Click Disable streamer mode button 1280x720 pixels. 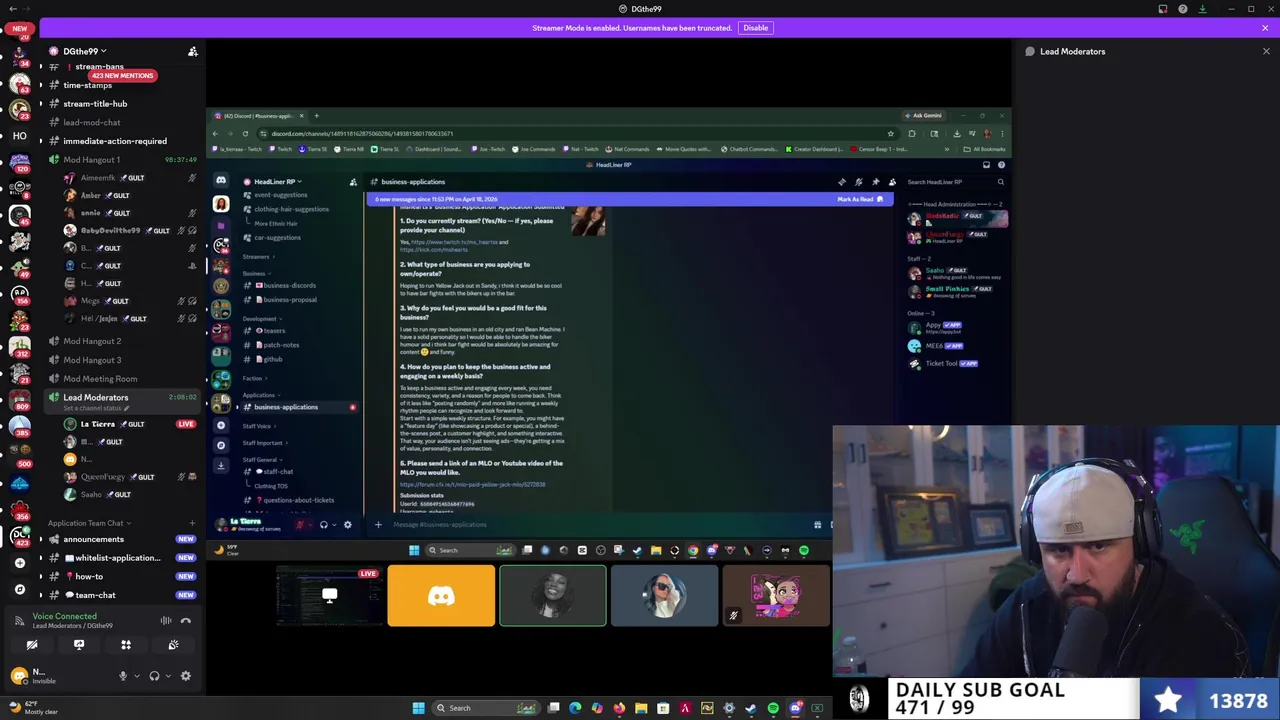coord(755,28)
